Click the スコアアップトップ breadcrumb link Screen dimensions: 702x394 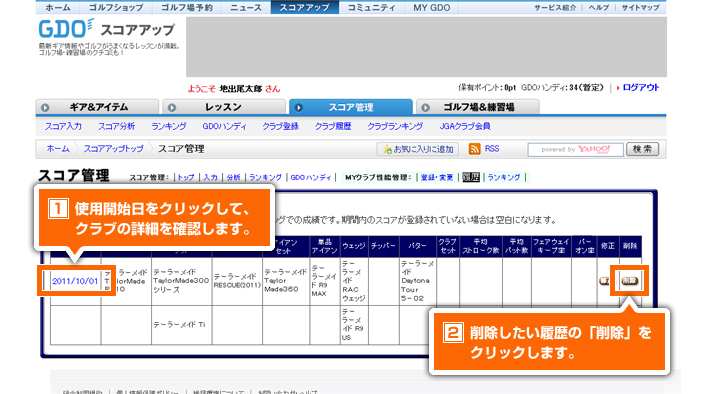point(114,149)
